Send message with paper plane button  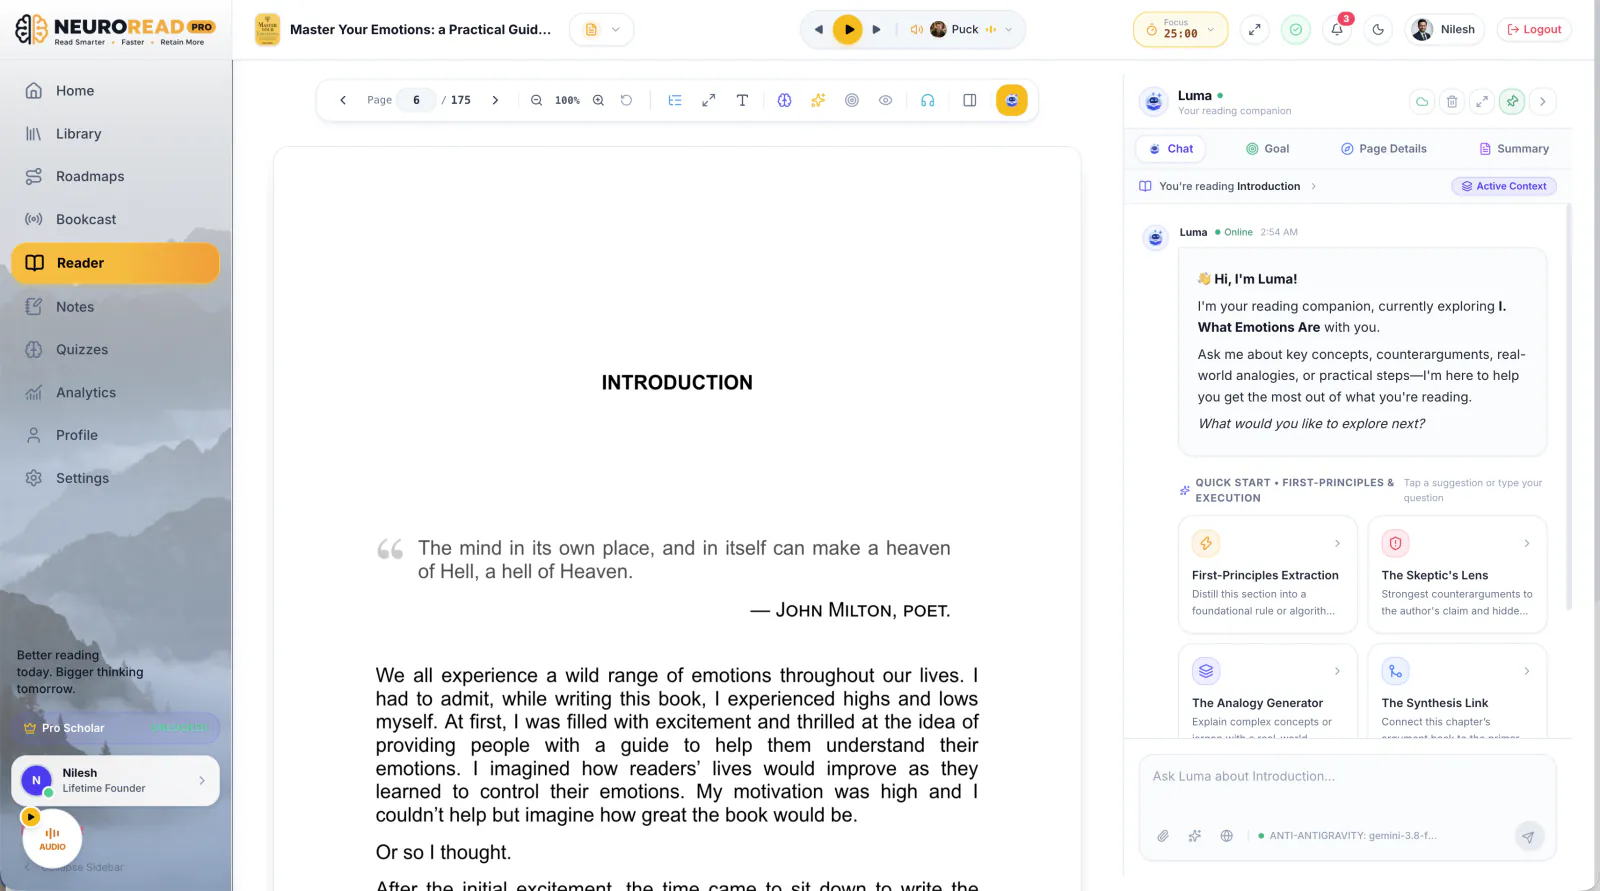pyautogui.click(x=1528, y=836)
